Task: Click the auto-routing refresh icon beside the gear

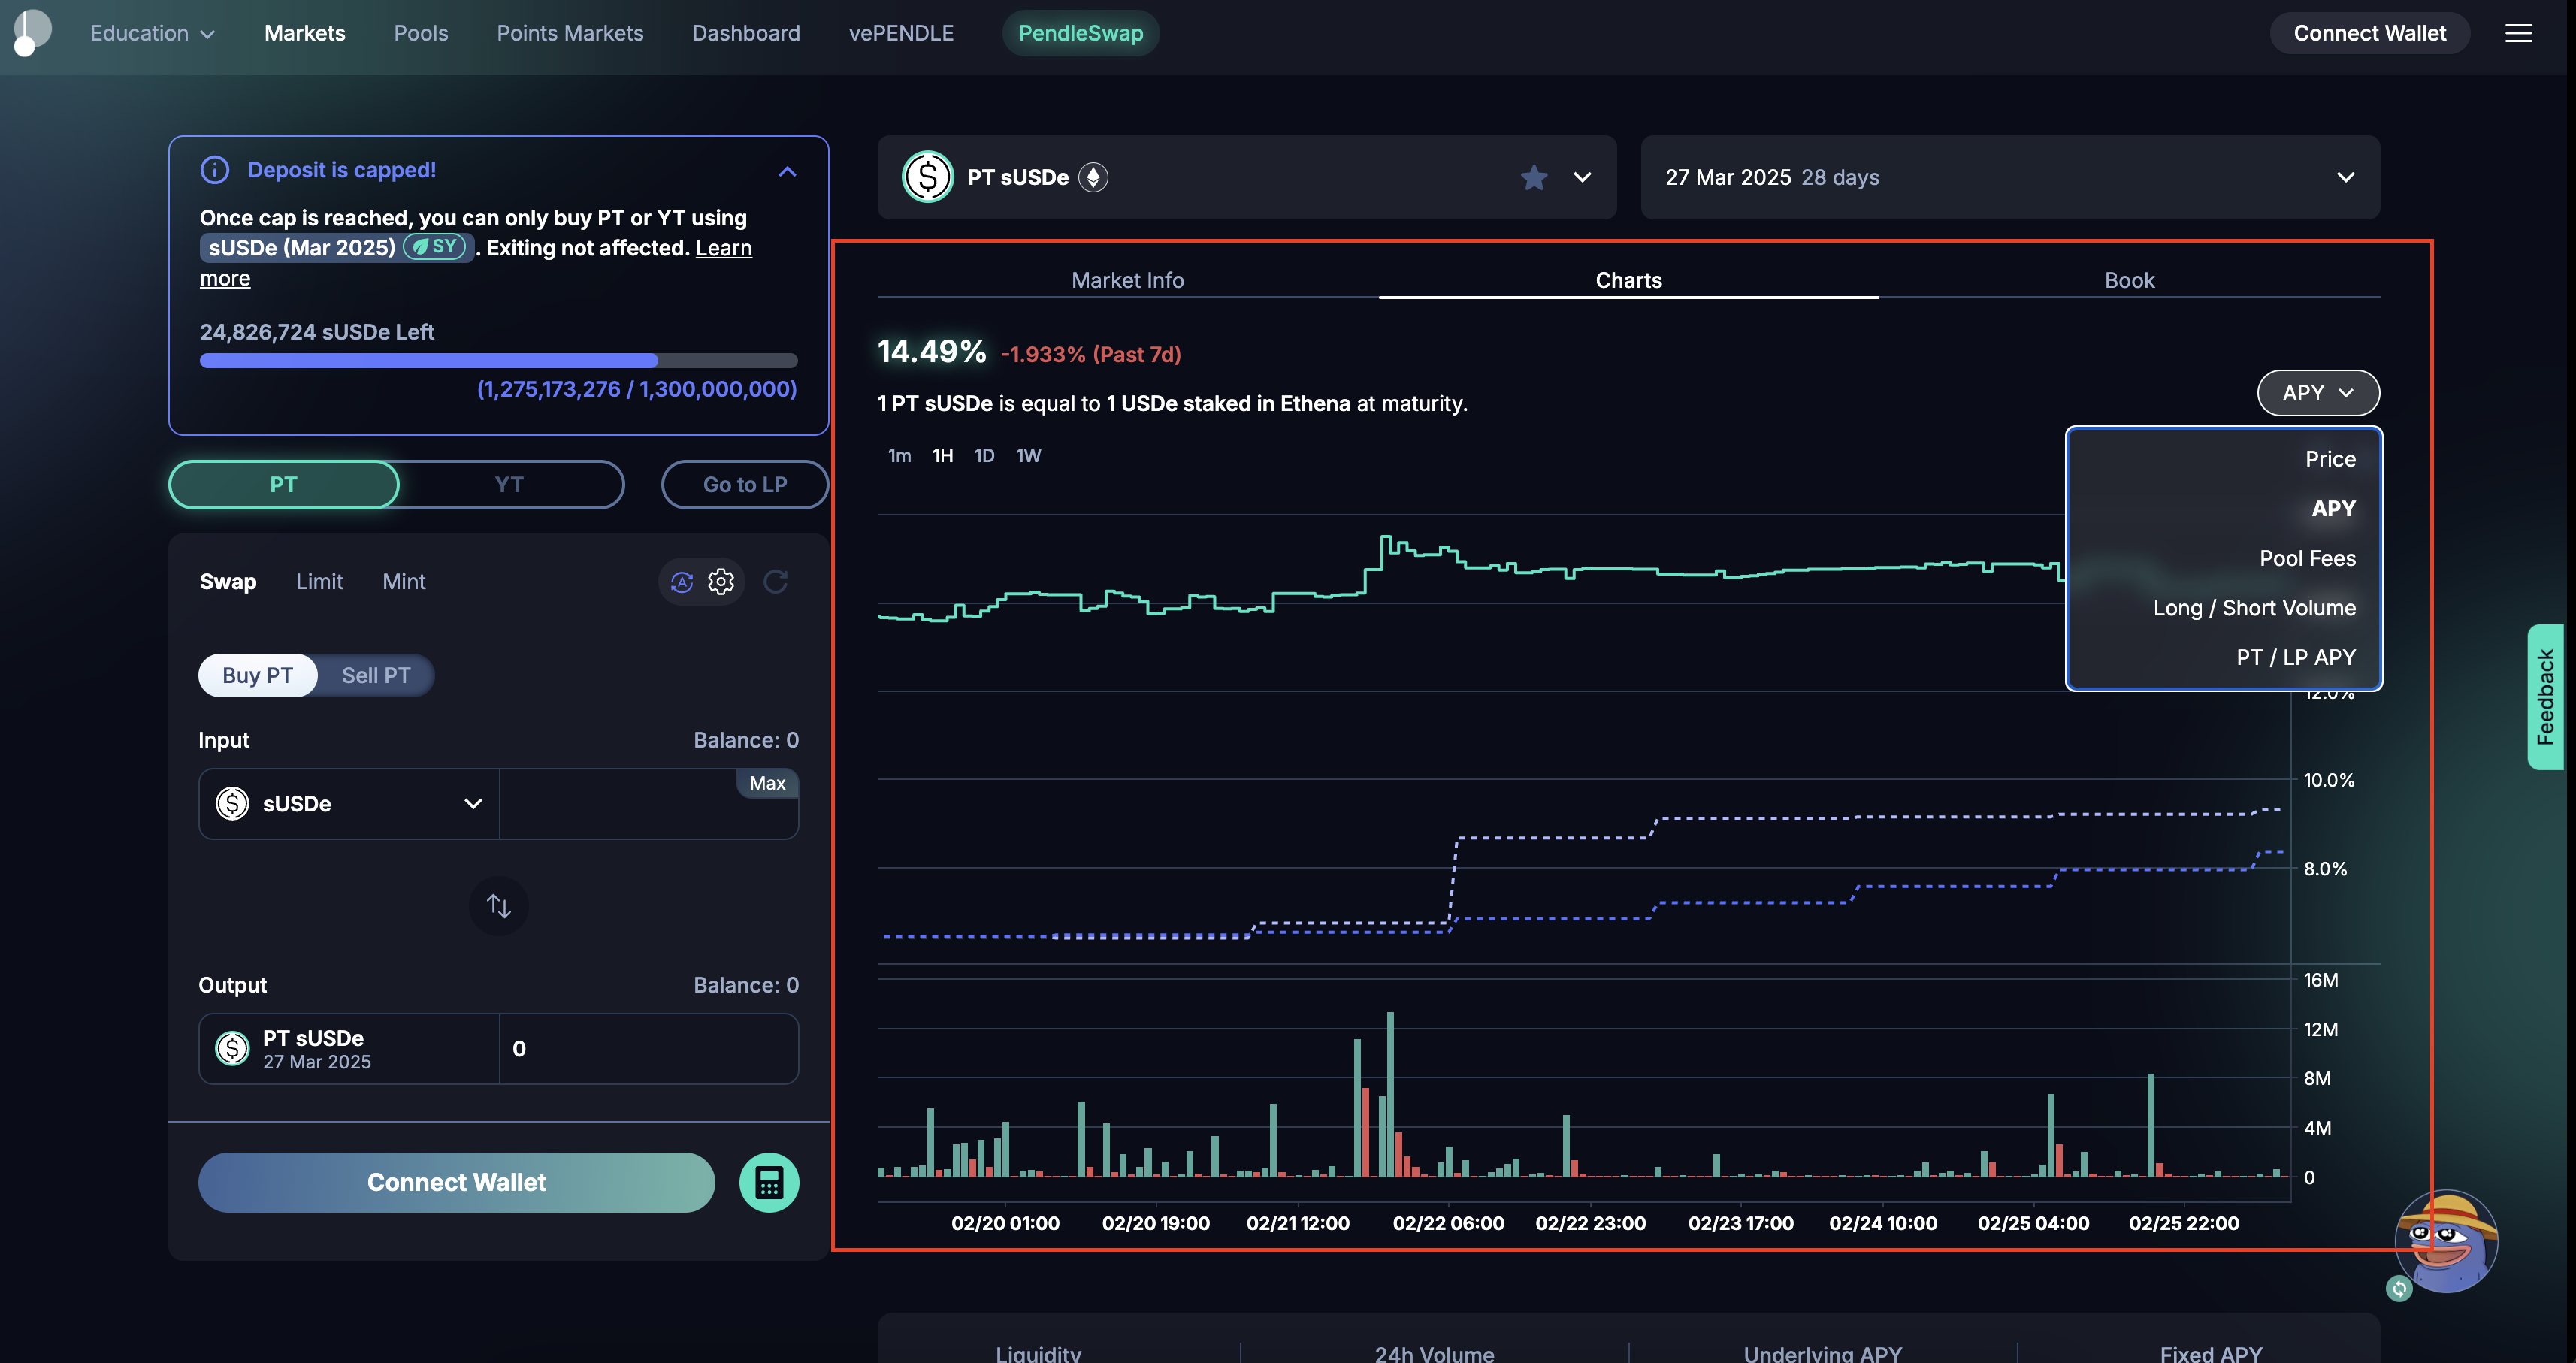Action: [x=681, y=581]
